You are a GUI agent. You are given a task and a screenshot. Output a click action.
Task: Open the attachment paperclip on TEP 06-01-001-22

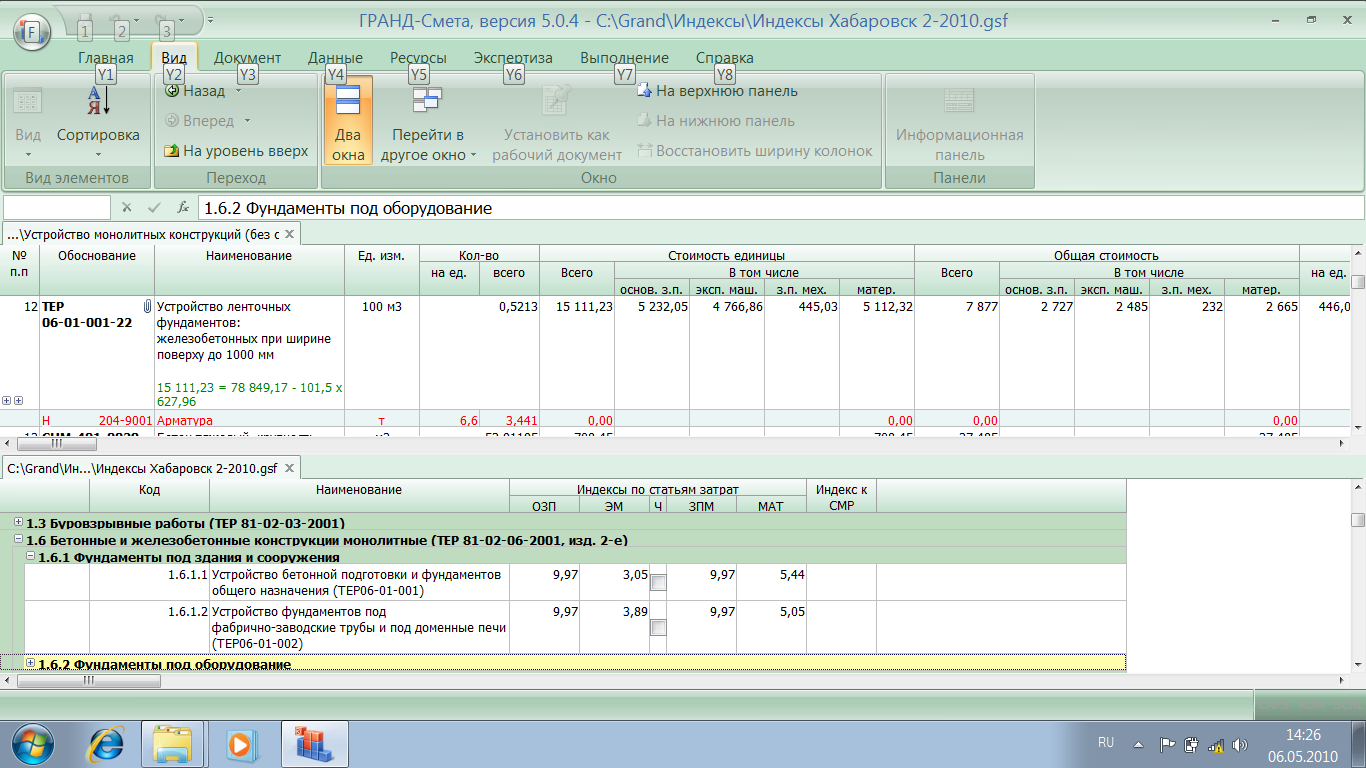(x=147, y=306)
